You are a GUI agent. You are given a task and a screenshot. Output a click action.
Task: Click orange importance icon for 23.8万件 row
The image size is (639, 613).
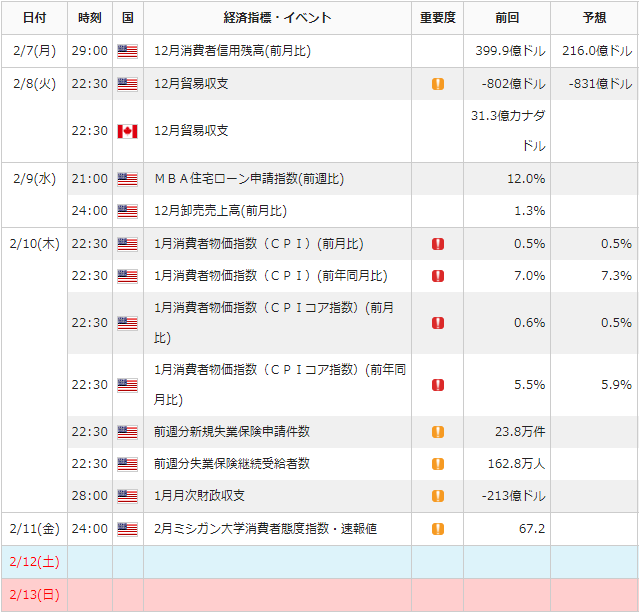click(438, 432)
